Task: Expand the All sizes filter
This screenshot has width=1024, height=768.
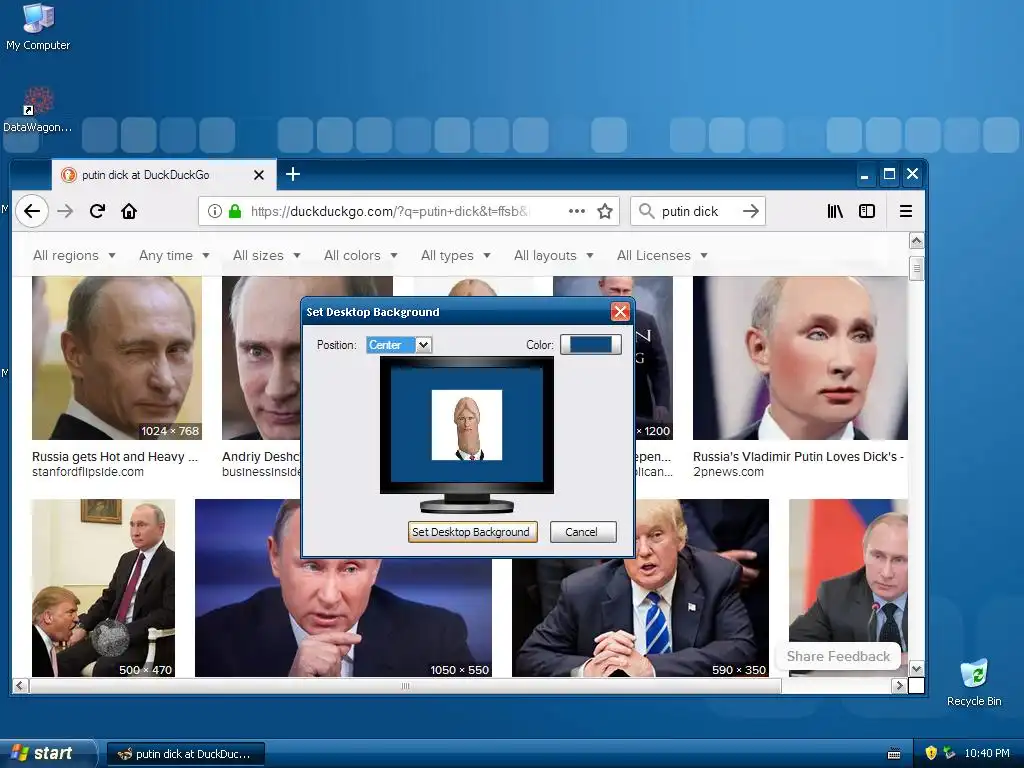Action: (266, 255)
